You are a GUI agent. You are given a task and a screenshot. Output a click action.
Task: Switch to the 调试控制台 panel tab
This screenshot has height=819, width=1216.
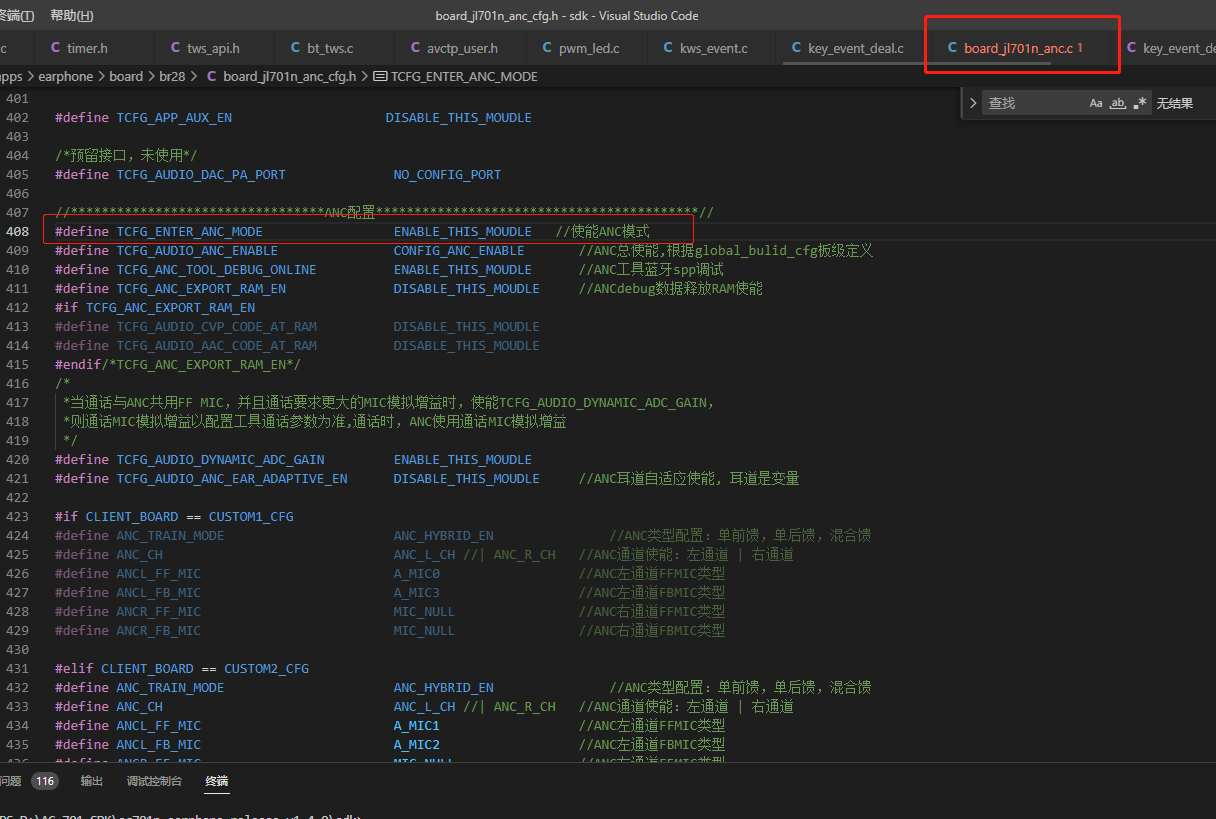click(x=154, y=781)
